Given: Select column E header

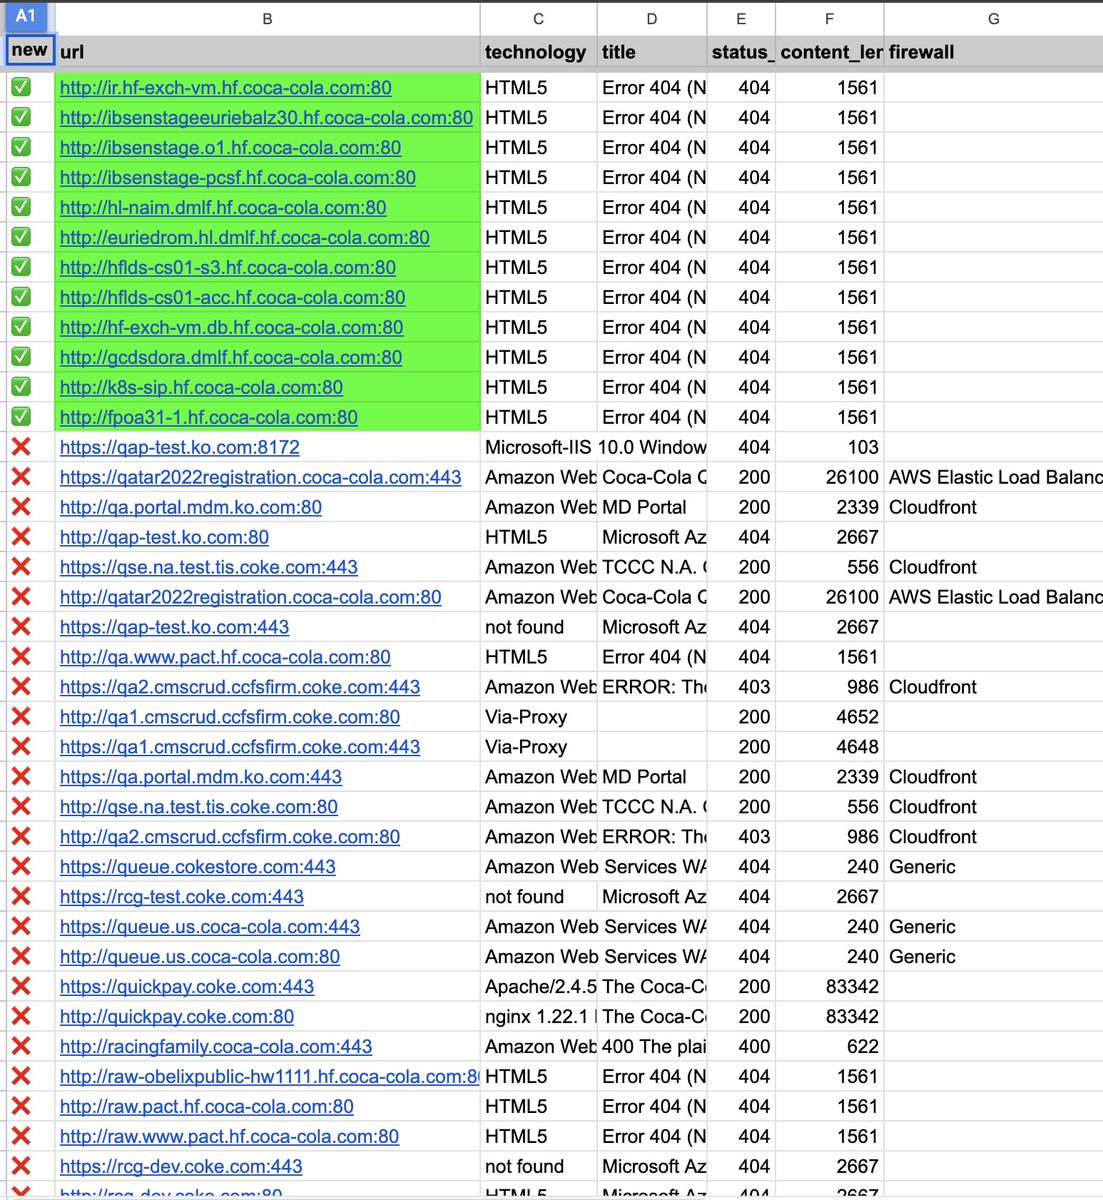Looking at the screenshot, I should 741,18.
